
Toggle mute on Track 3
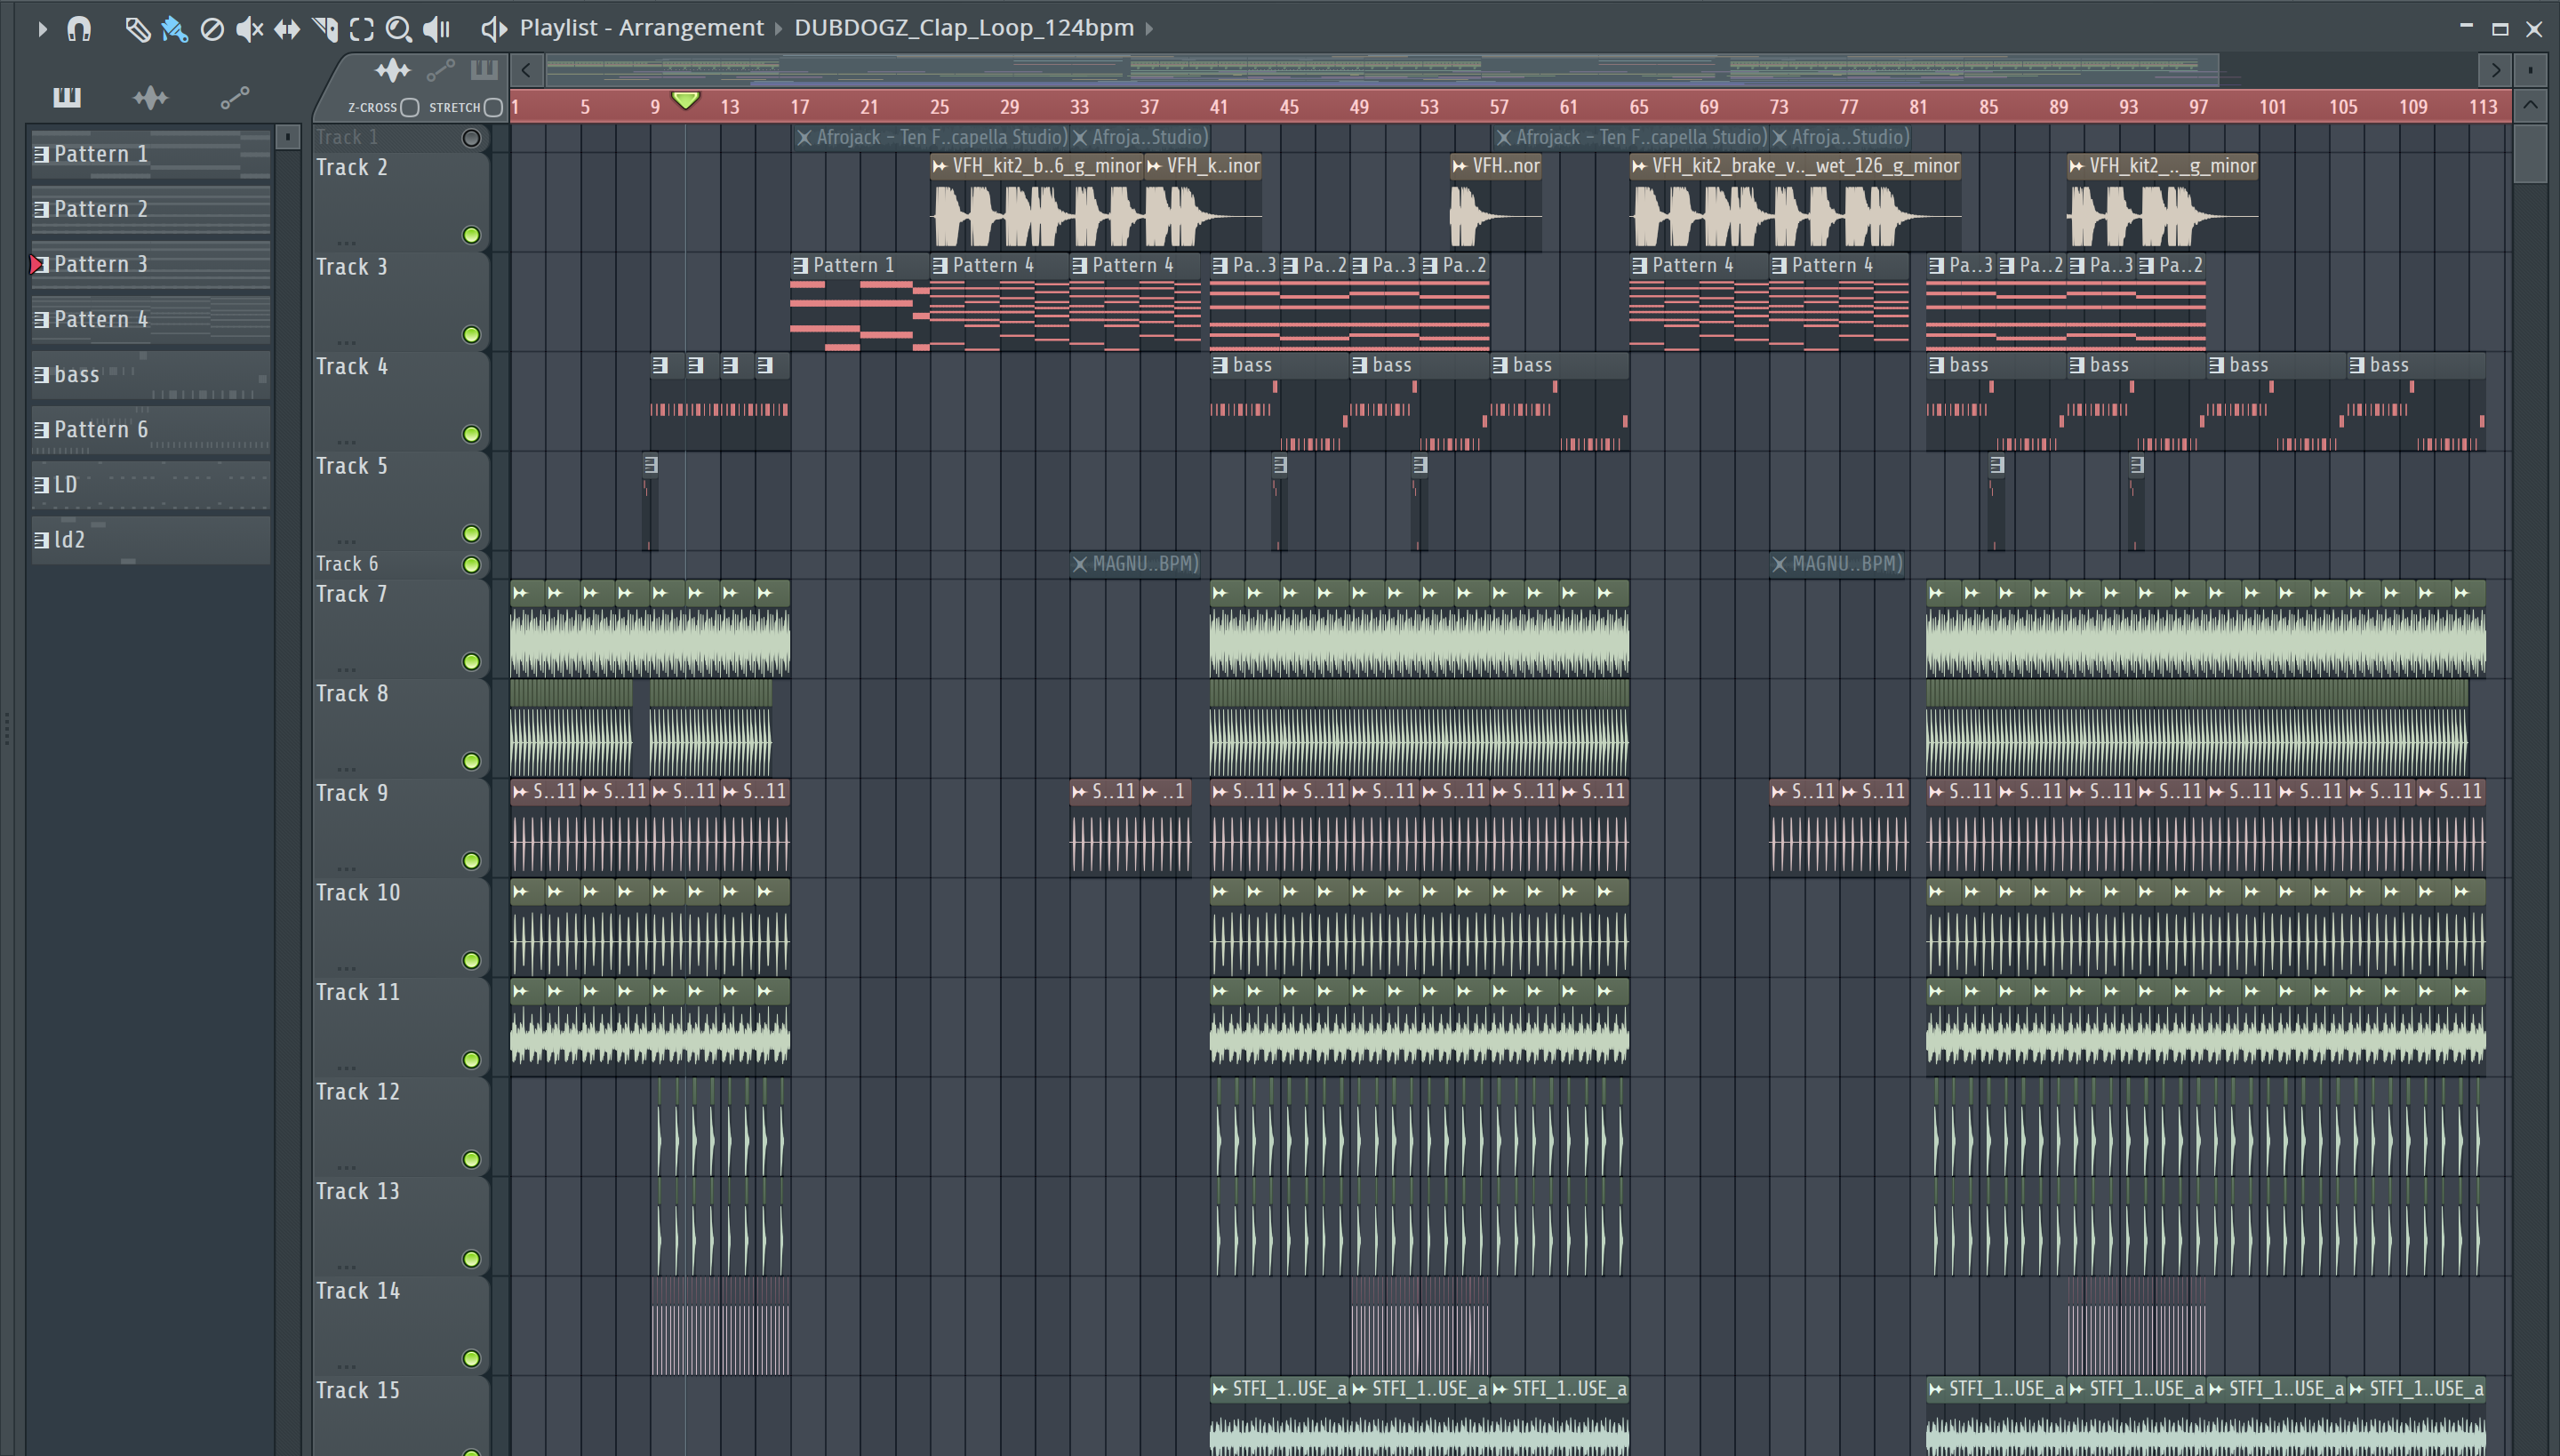(471, 334)
